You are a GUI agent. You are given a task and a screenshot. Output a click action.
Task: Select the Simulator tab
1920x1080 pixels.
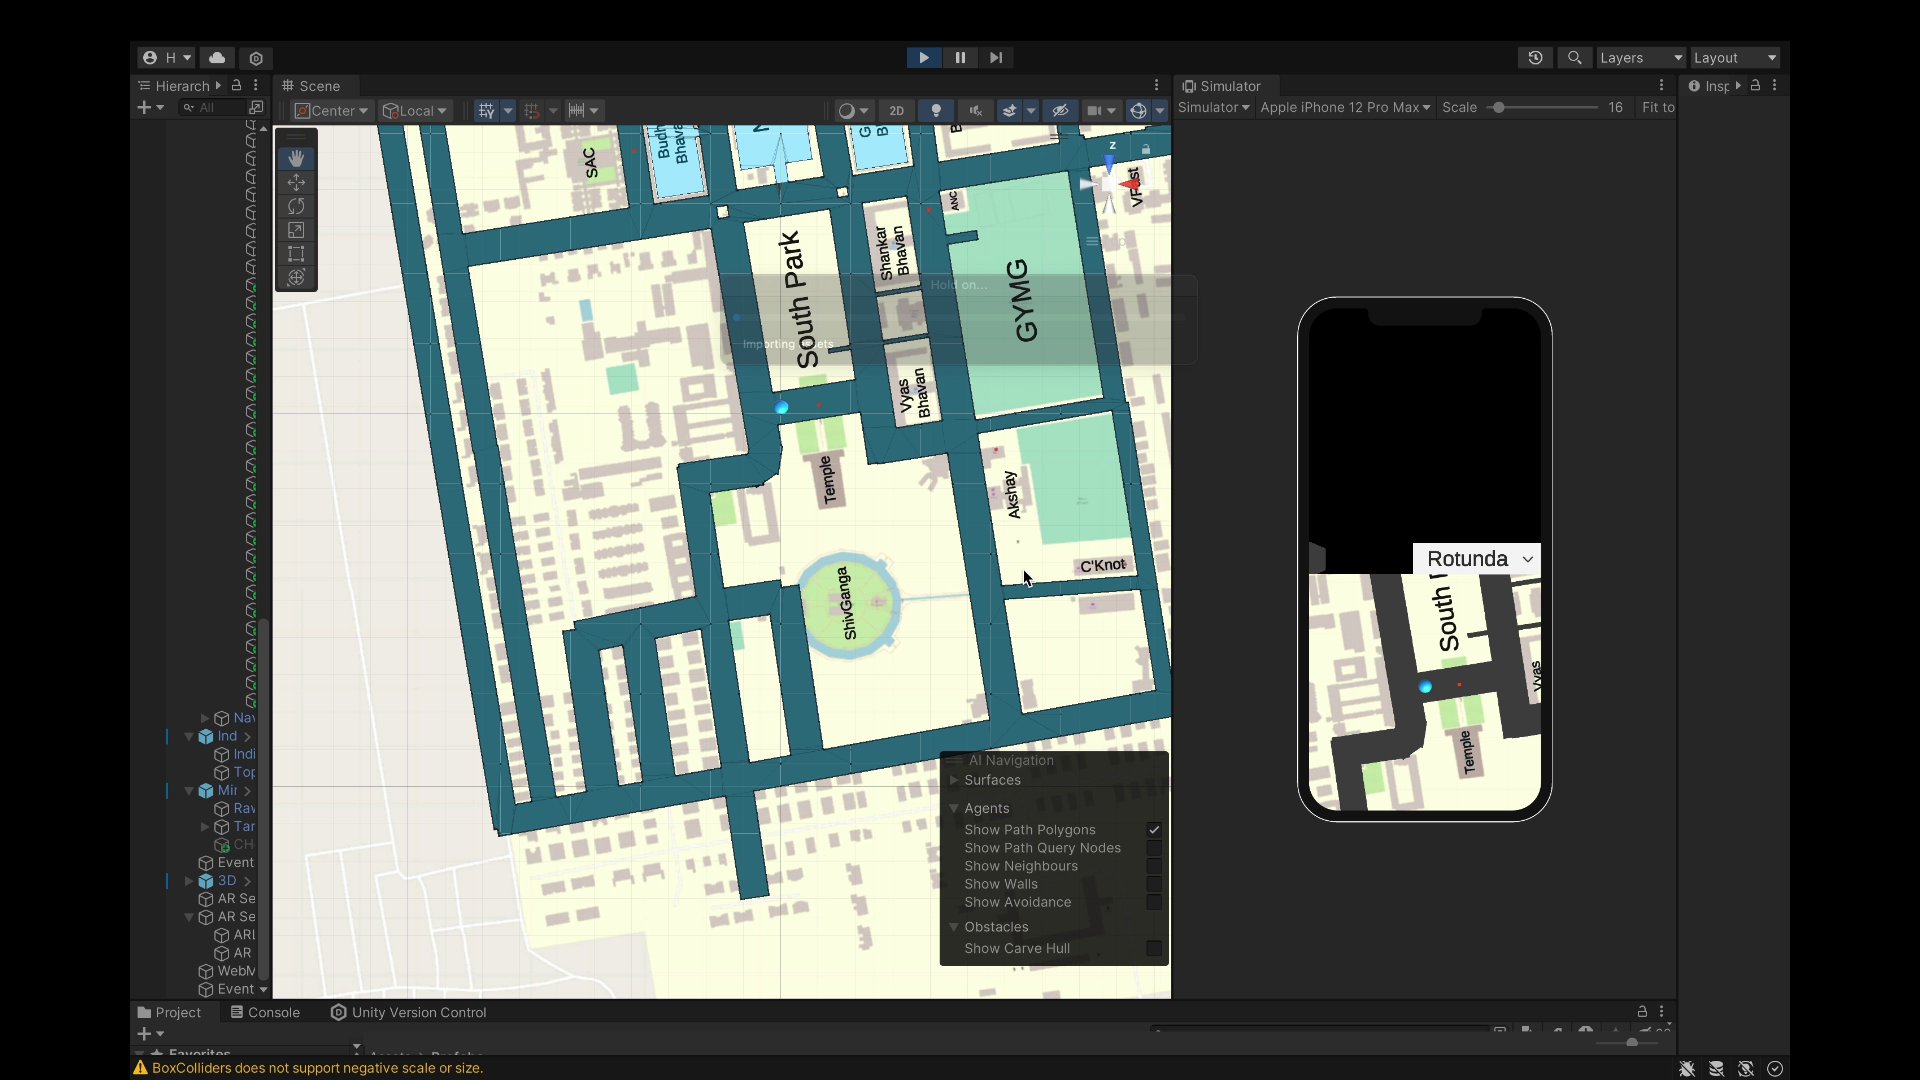coord(1221,86)
